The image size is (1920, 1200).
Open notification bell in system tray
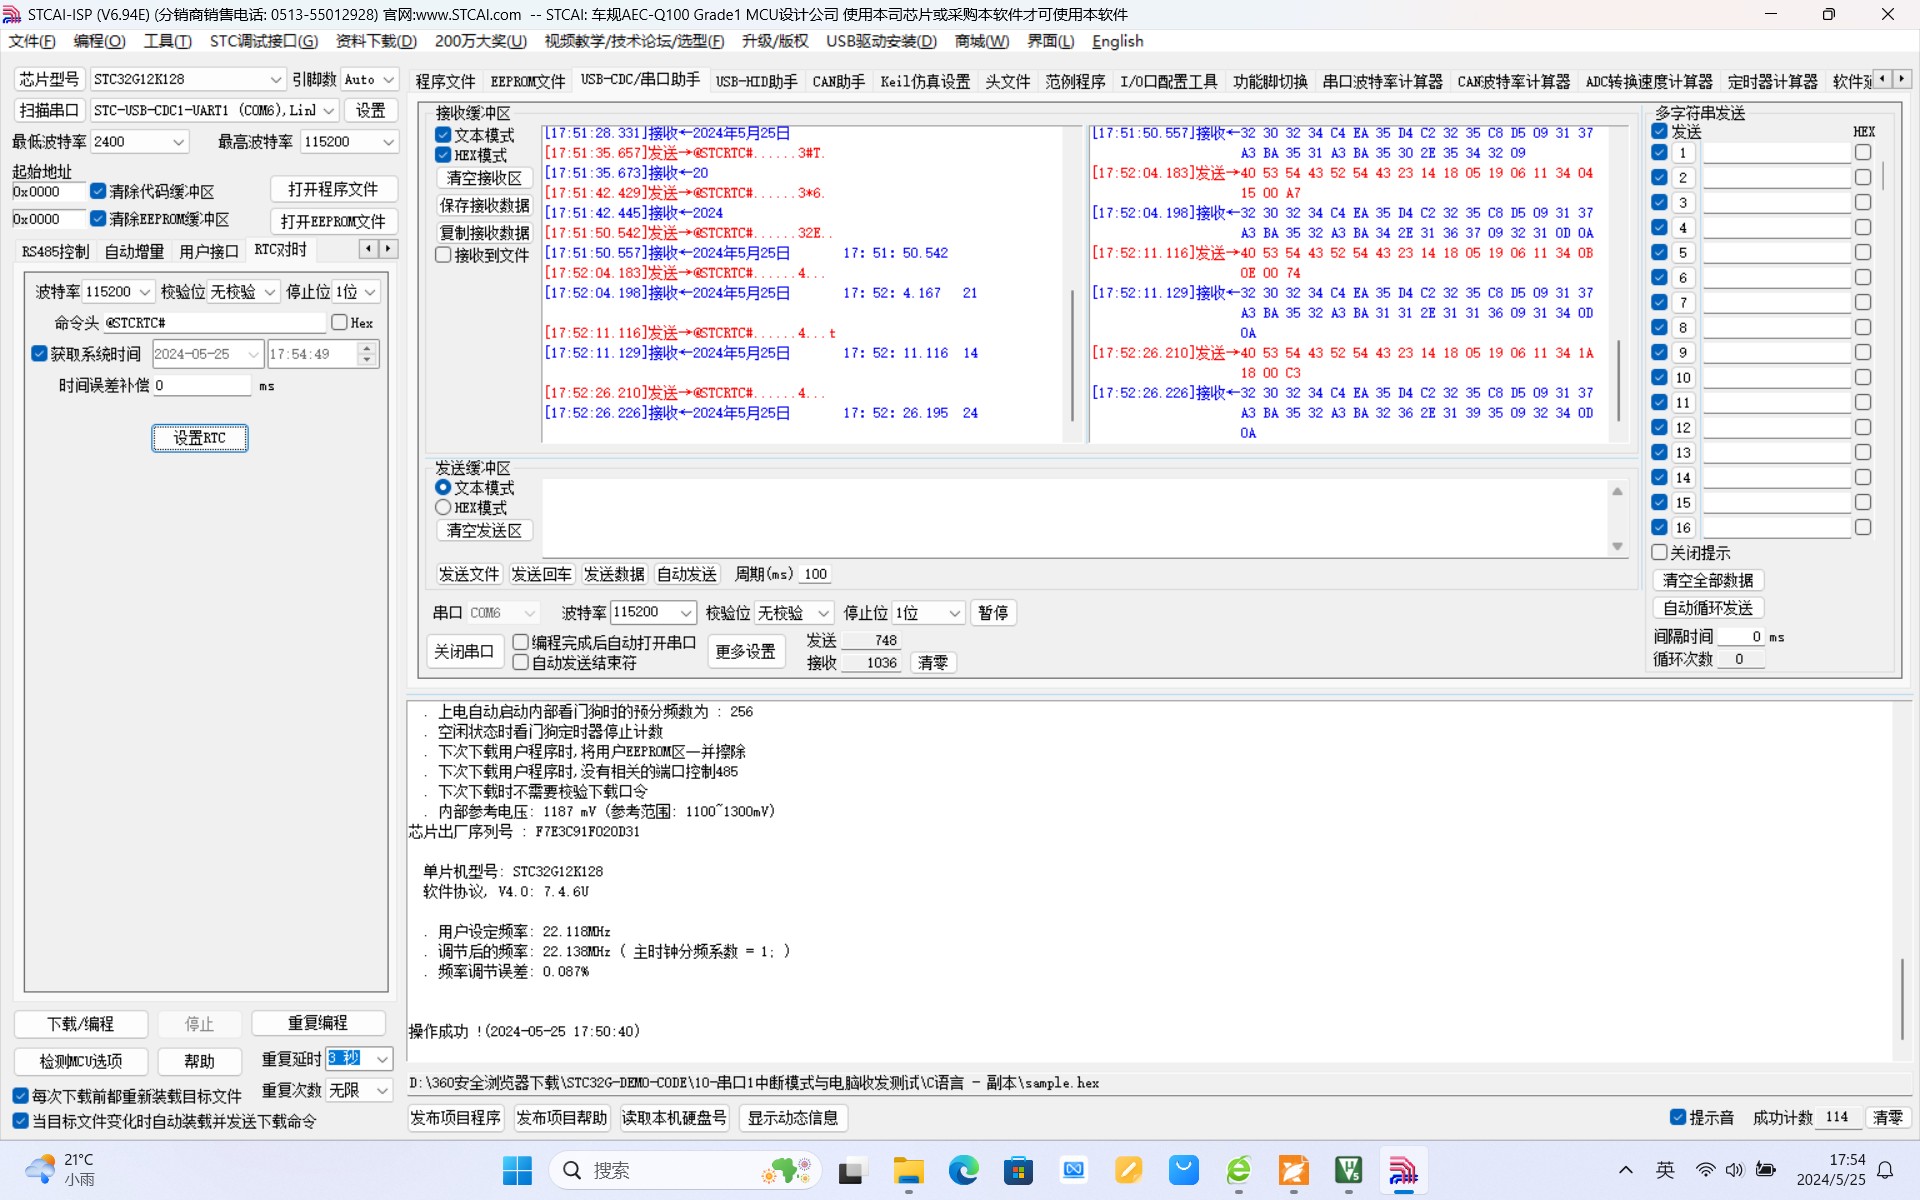1885,1170
